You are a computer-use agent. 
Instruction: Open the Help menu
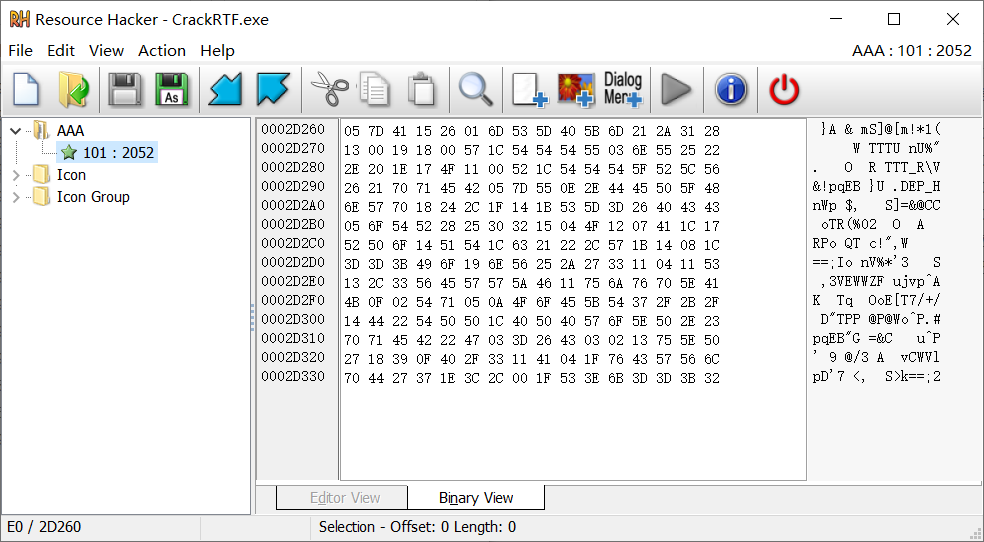click(217, 51)
